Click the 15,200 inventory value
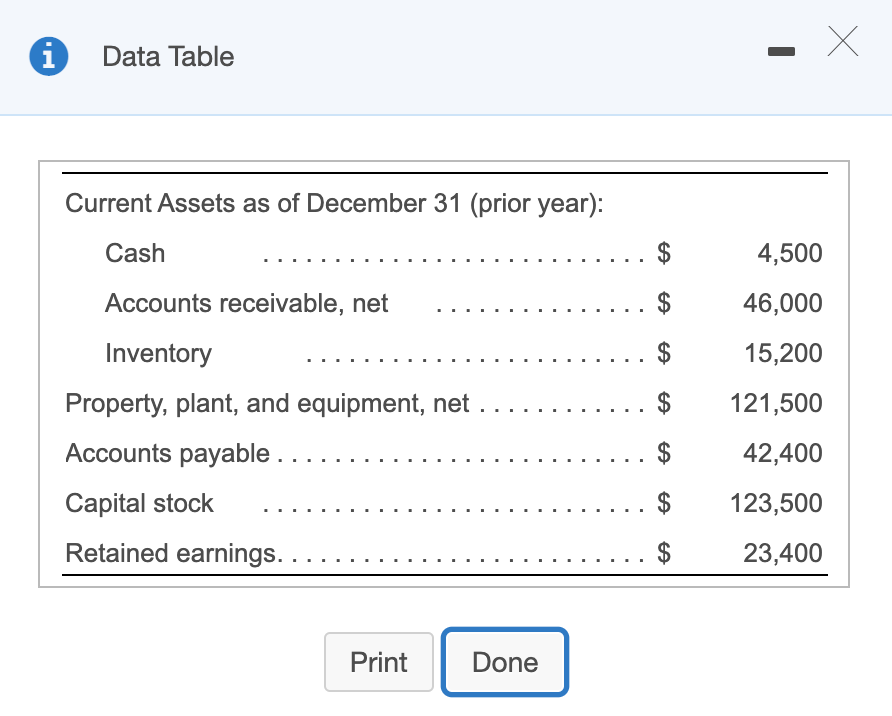 pos(783,353)
